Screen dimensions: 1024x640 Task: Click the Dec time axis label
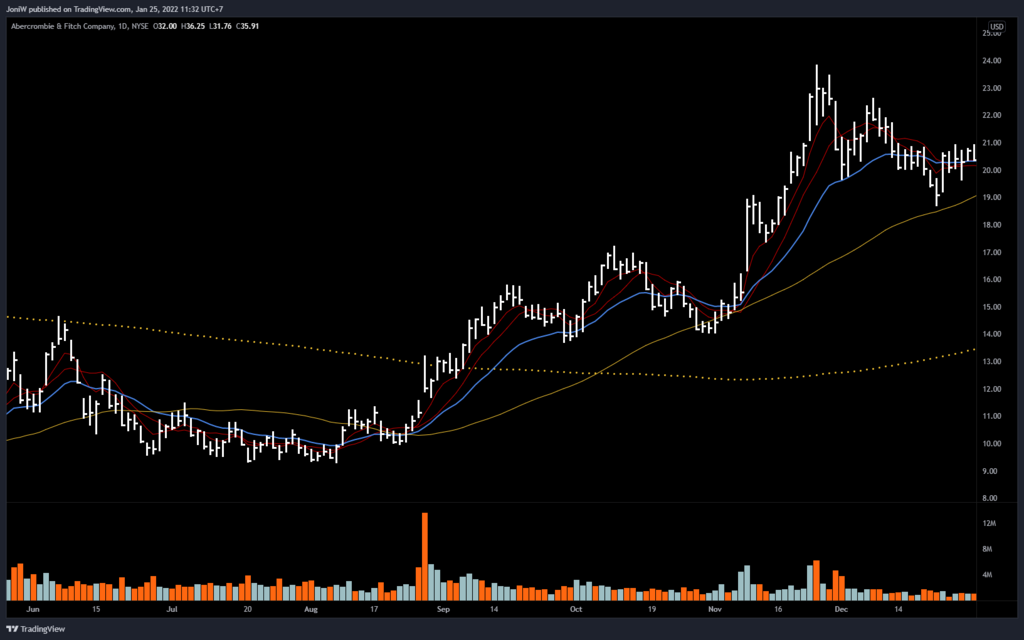(x=841, y=607)
